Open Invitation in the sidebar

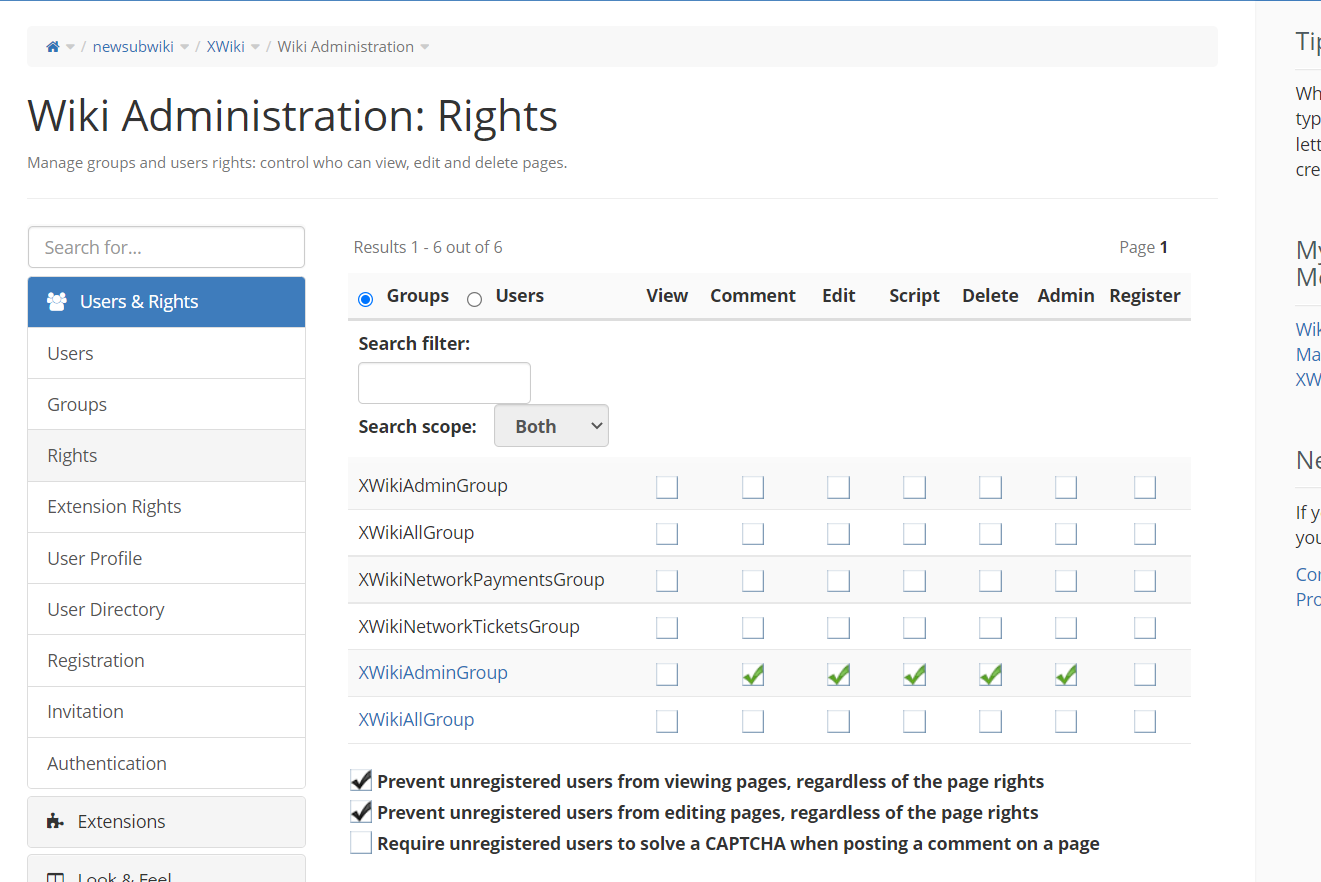click(x=166, y=712)
